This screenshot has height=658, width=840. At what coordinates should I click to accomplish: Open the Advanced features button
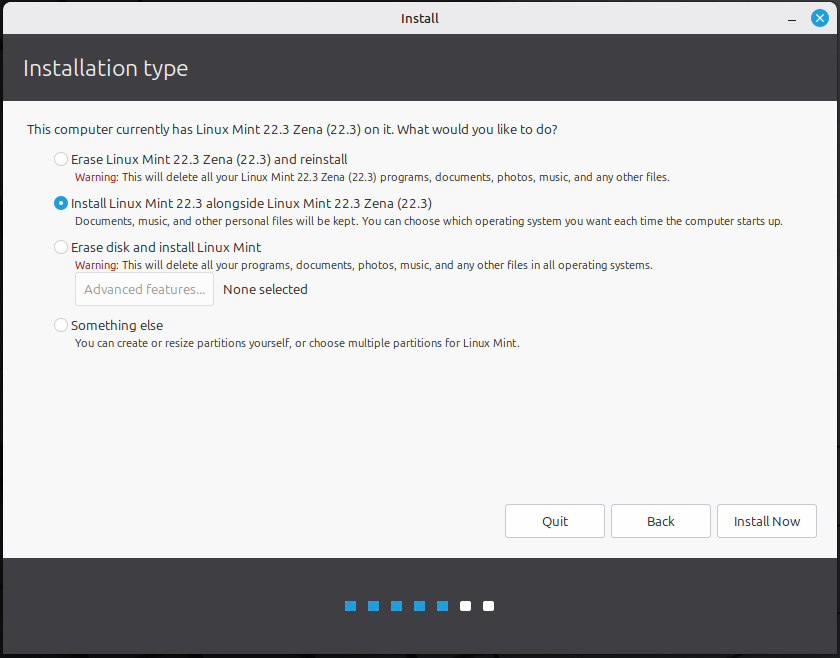point(145,289)
